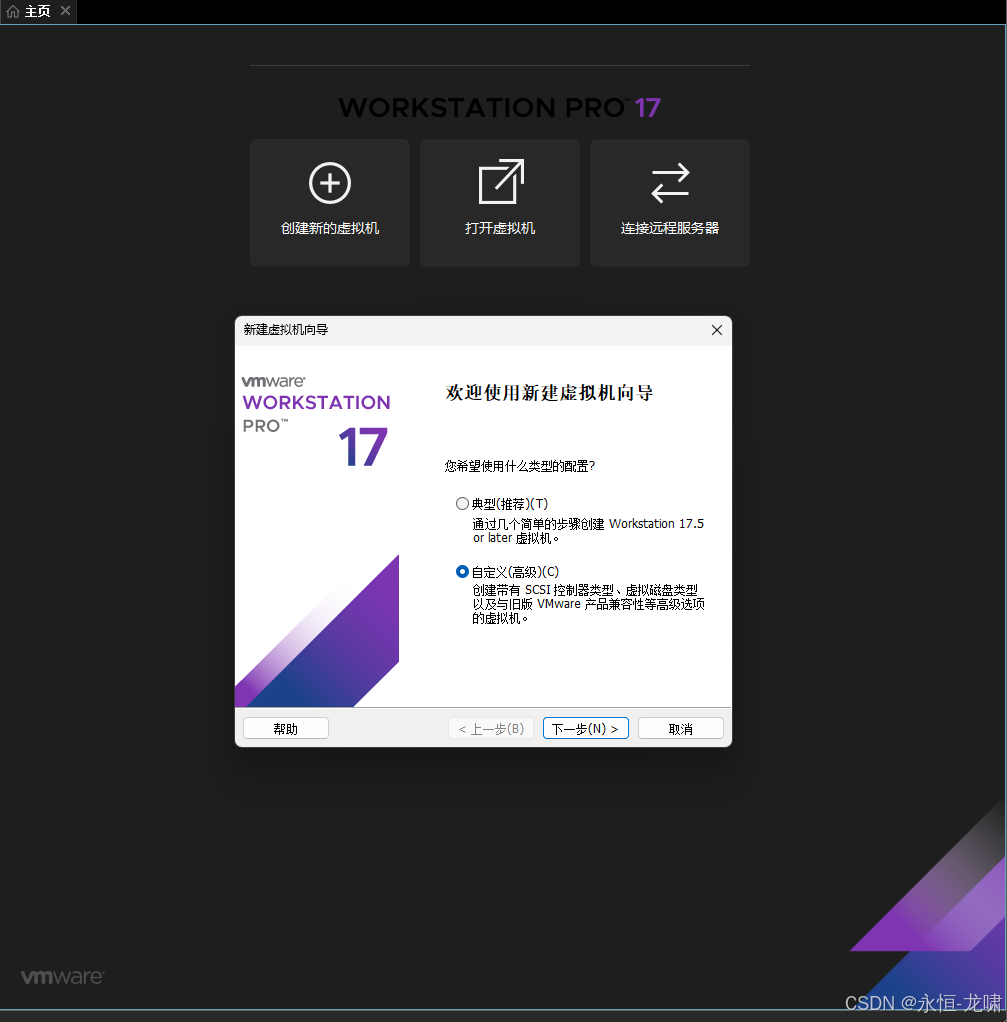The image size is (1007, 1022).
Task: Click the heading 欢迎使用新建虚拟机向导
Action: tap(549, 392)
